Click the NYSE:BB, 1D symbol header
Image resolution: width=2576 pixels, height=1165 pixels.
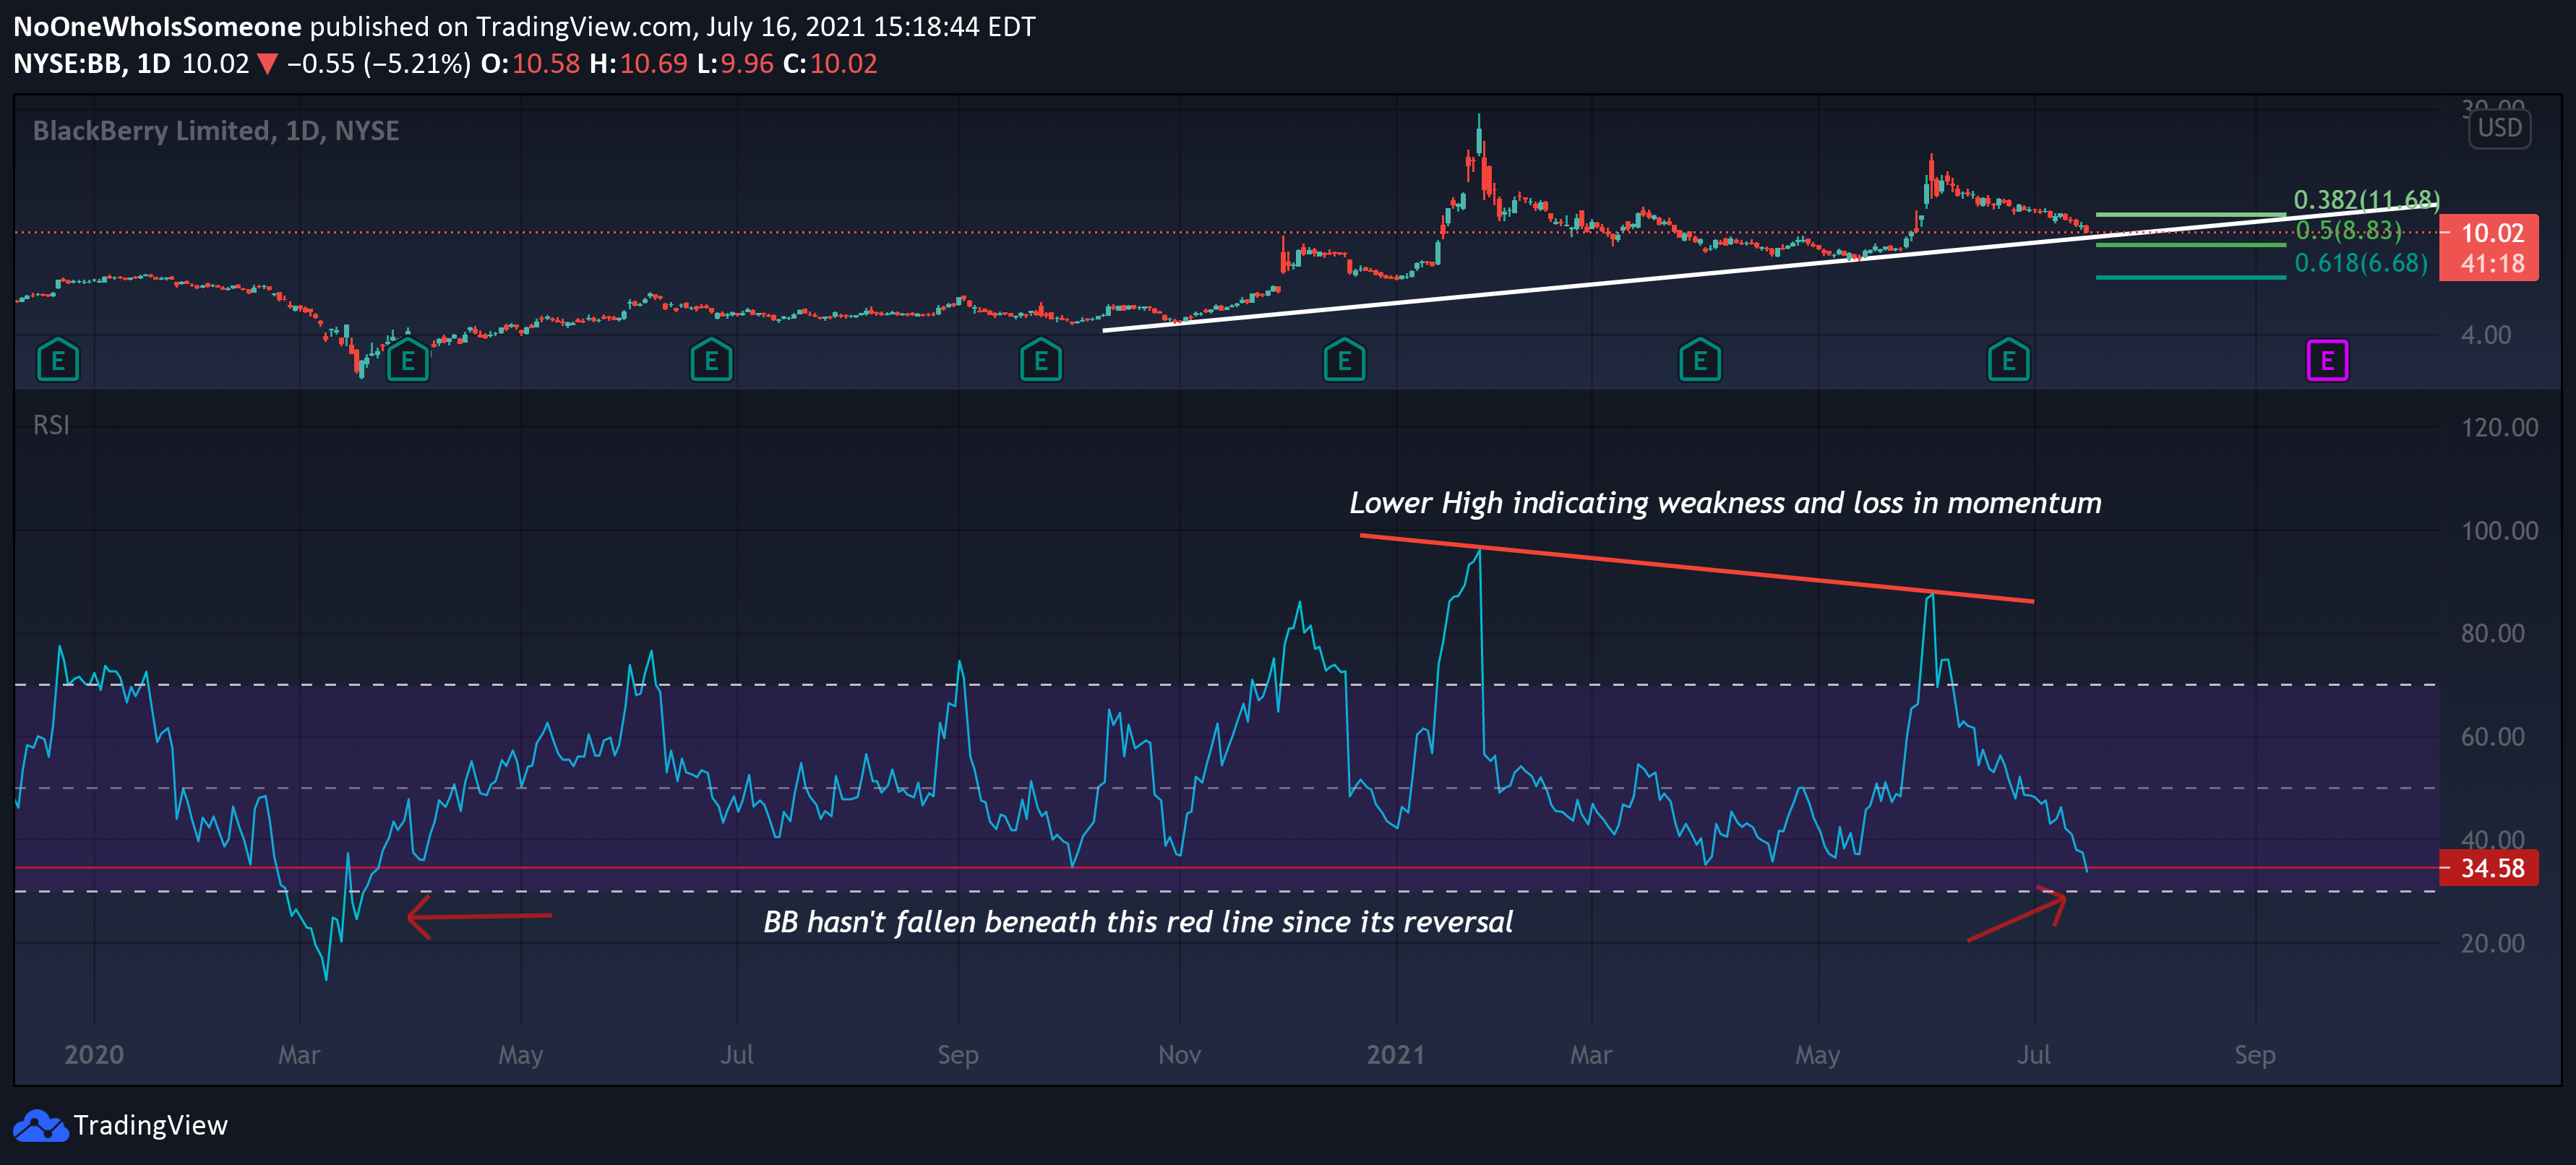click(92, 64)
